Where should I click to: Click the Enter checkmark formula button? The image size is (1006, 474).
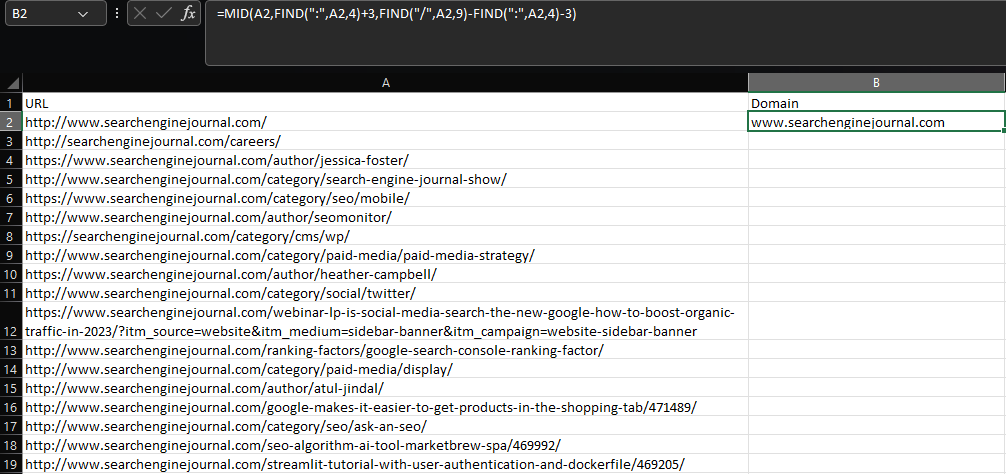point(163,15)
